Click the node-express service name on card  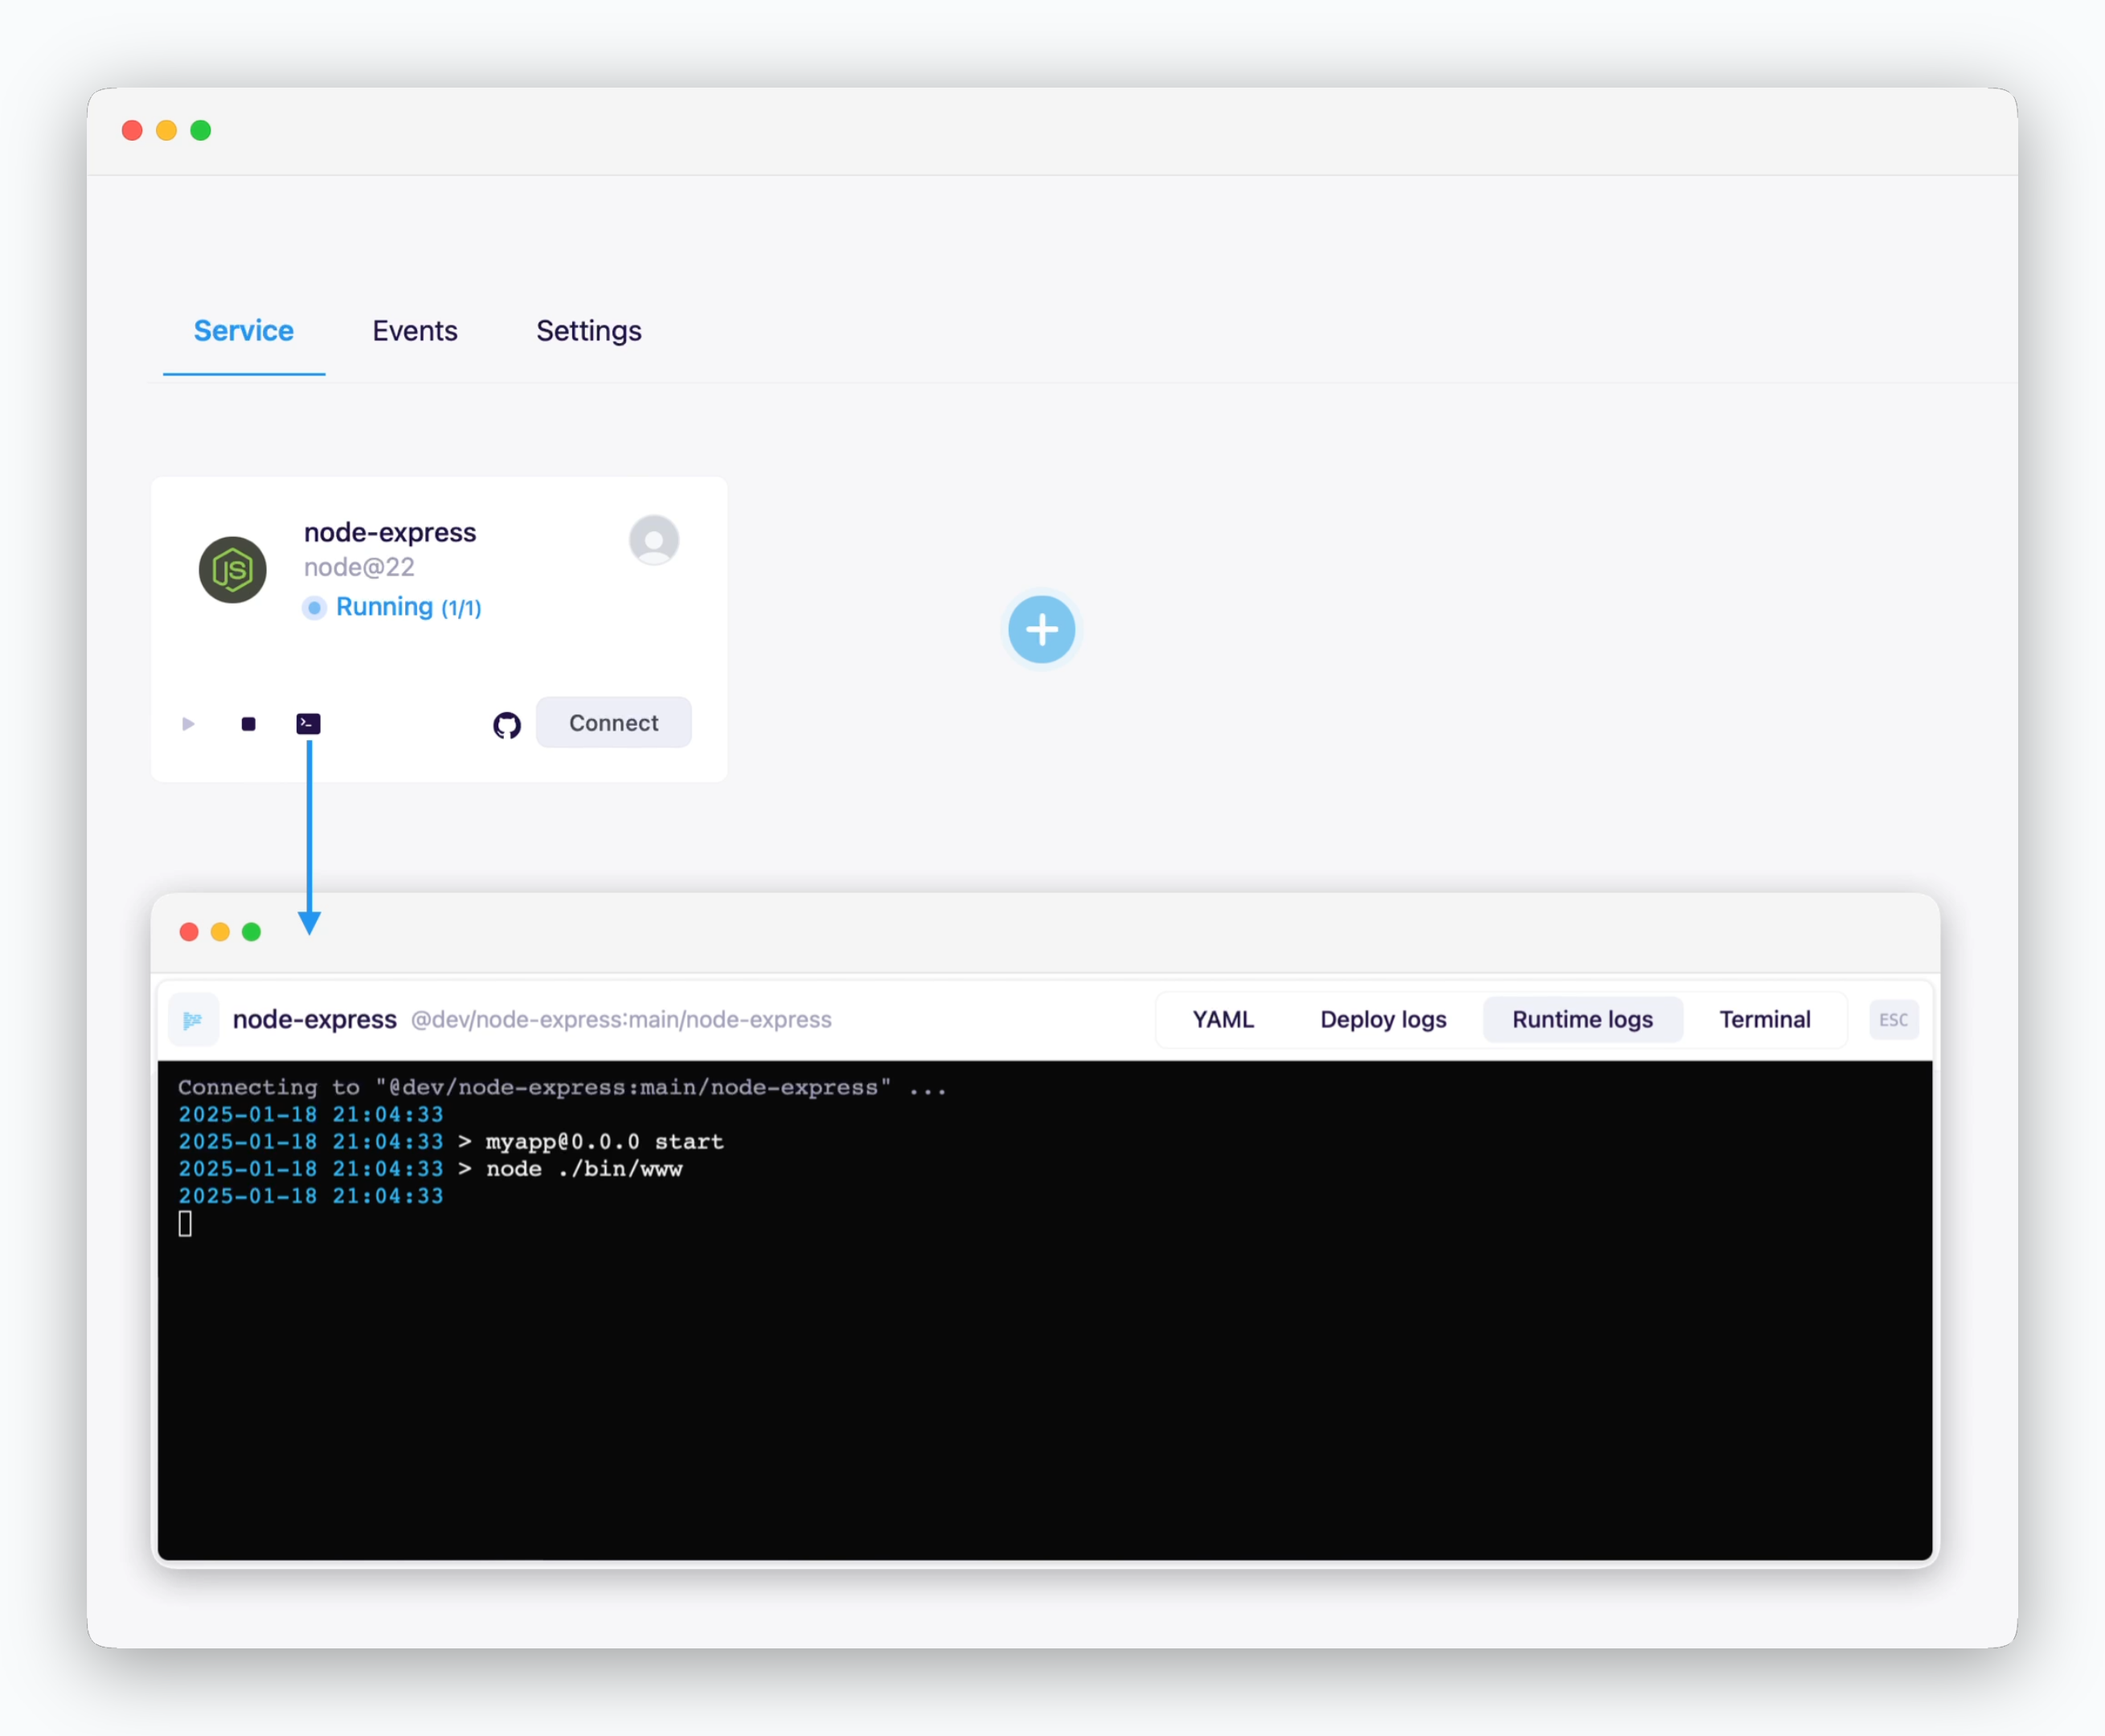pyautogui.click(x=390, y=532)
